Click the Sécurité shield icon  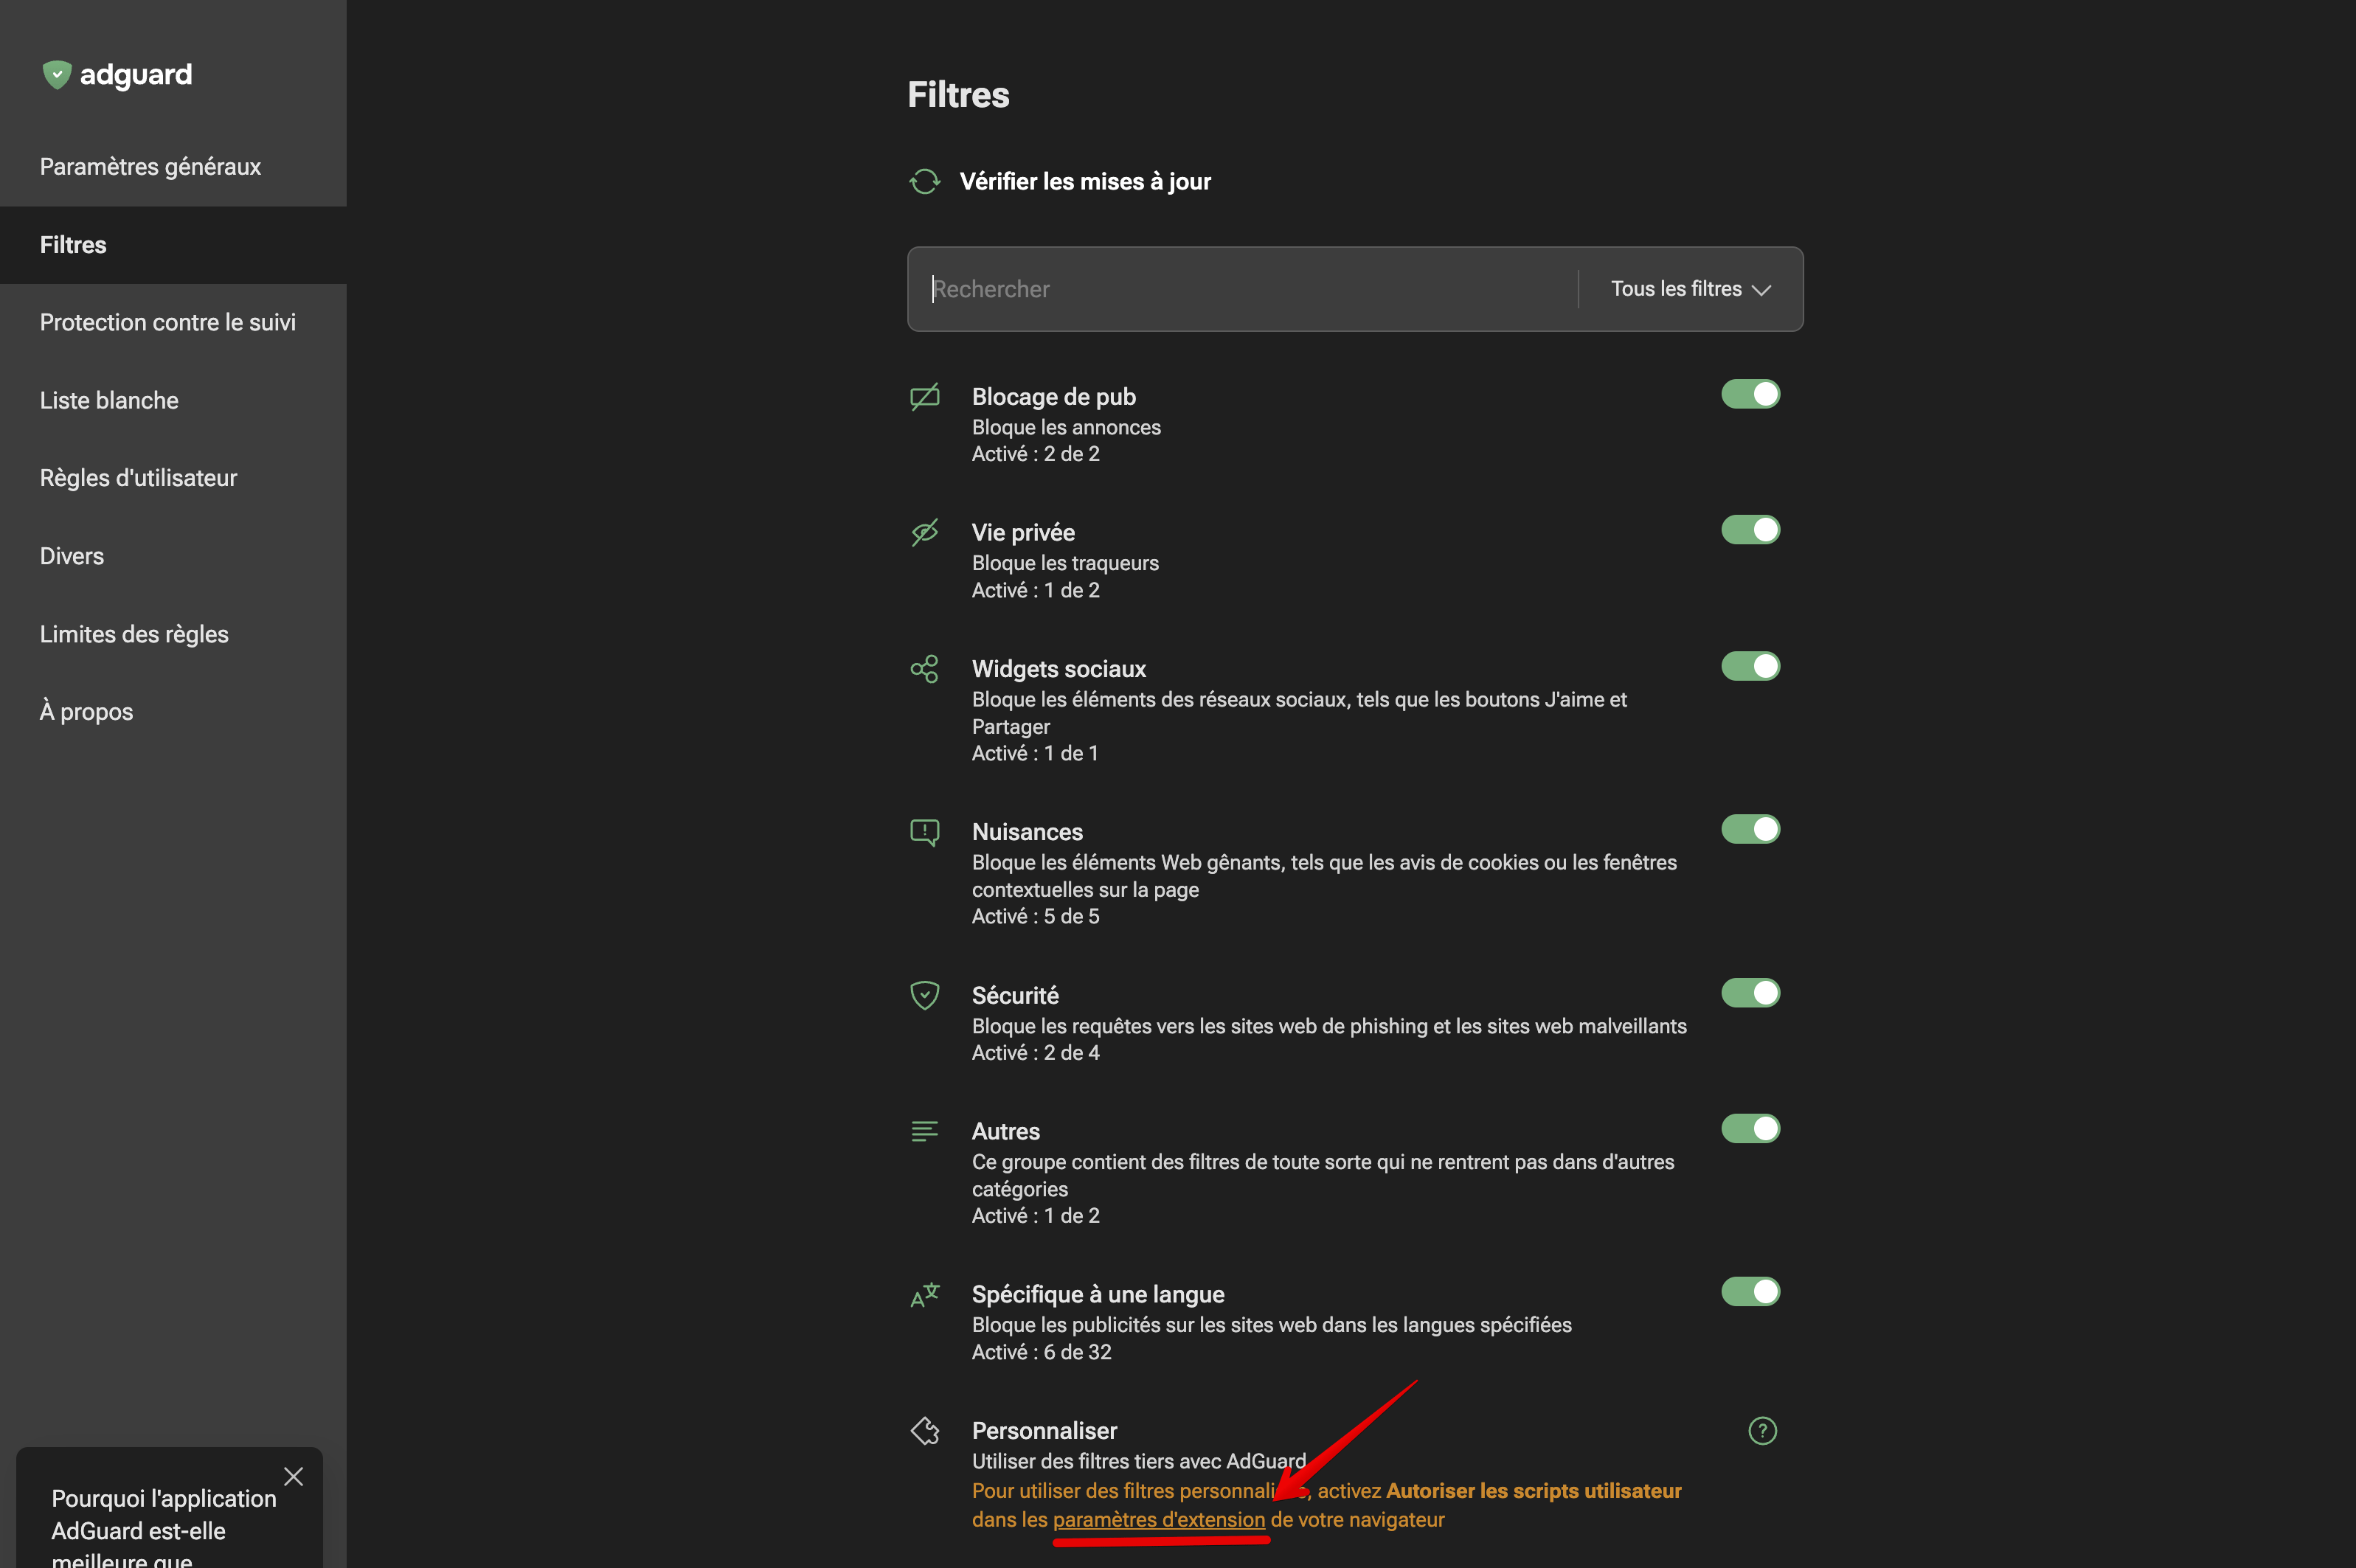(x=925, y=995)
